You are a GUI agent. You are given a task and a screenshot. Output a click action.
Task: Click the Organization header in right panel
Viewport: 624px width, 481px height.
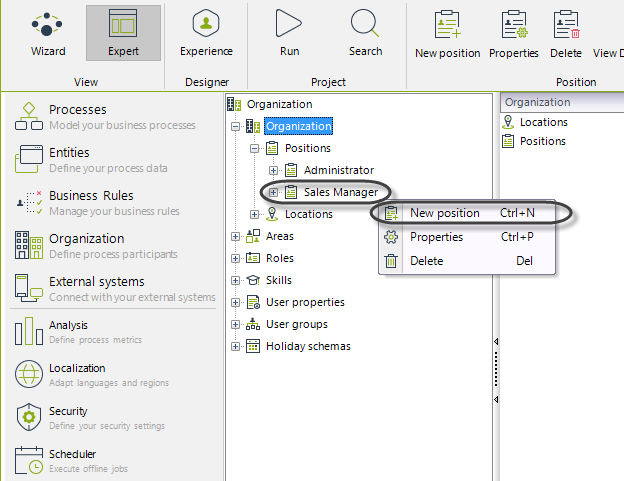[x=562, y=102]
